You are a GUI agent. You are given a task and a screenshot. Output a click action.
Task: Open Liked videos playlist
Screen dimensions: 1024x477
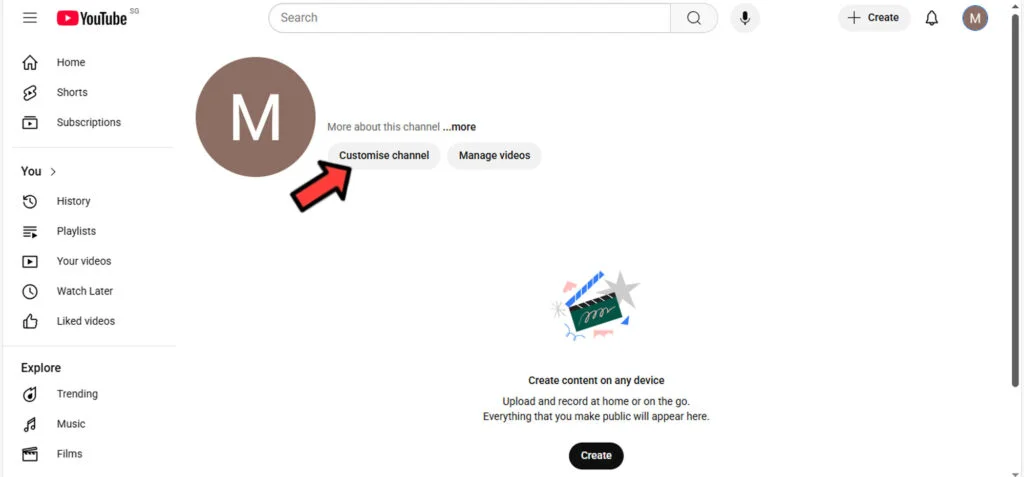[x=85, y=321]
